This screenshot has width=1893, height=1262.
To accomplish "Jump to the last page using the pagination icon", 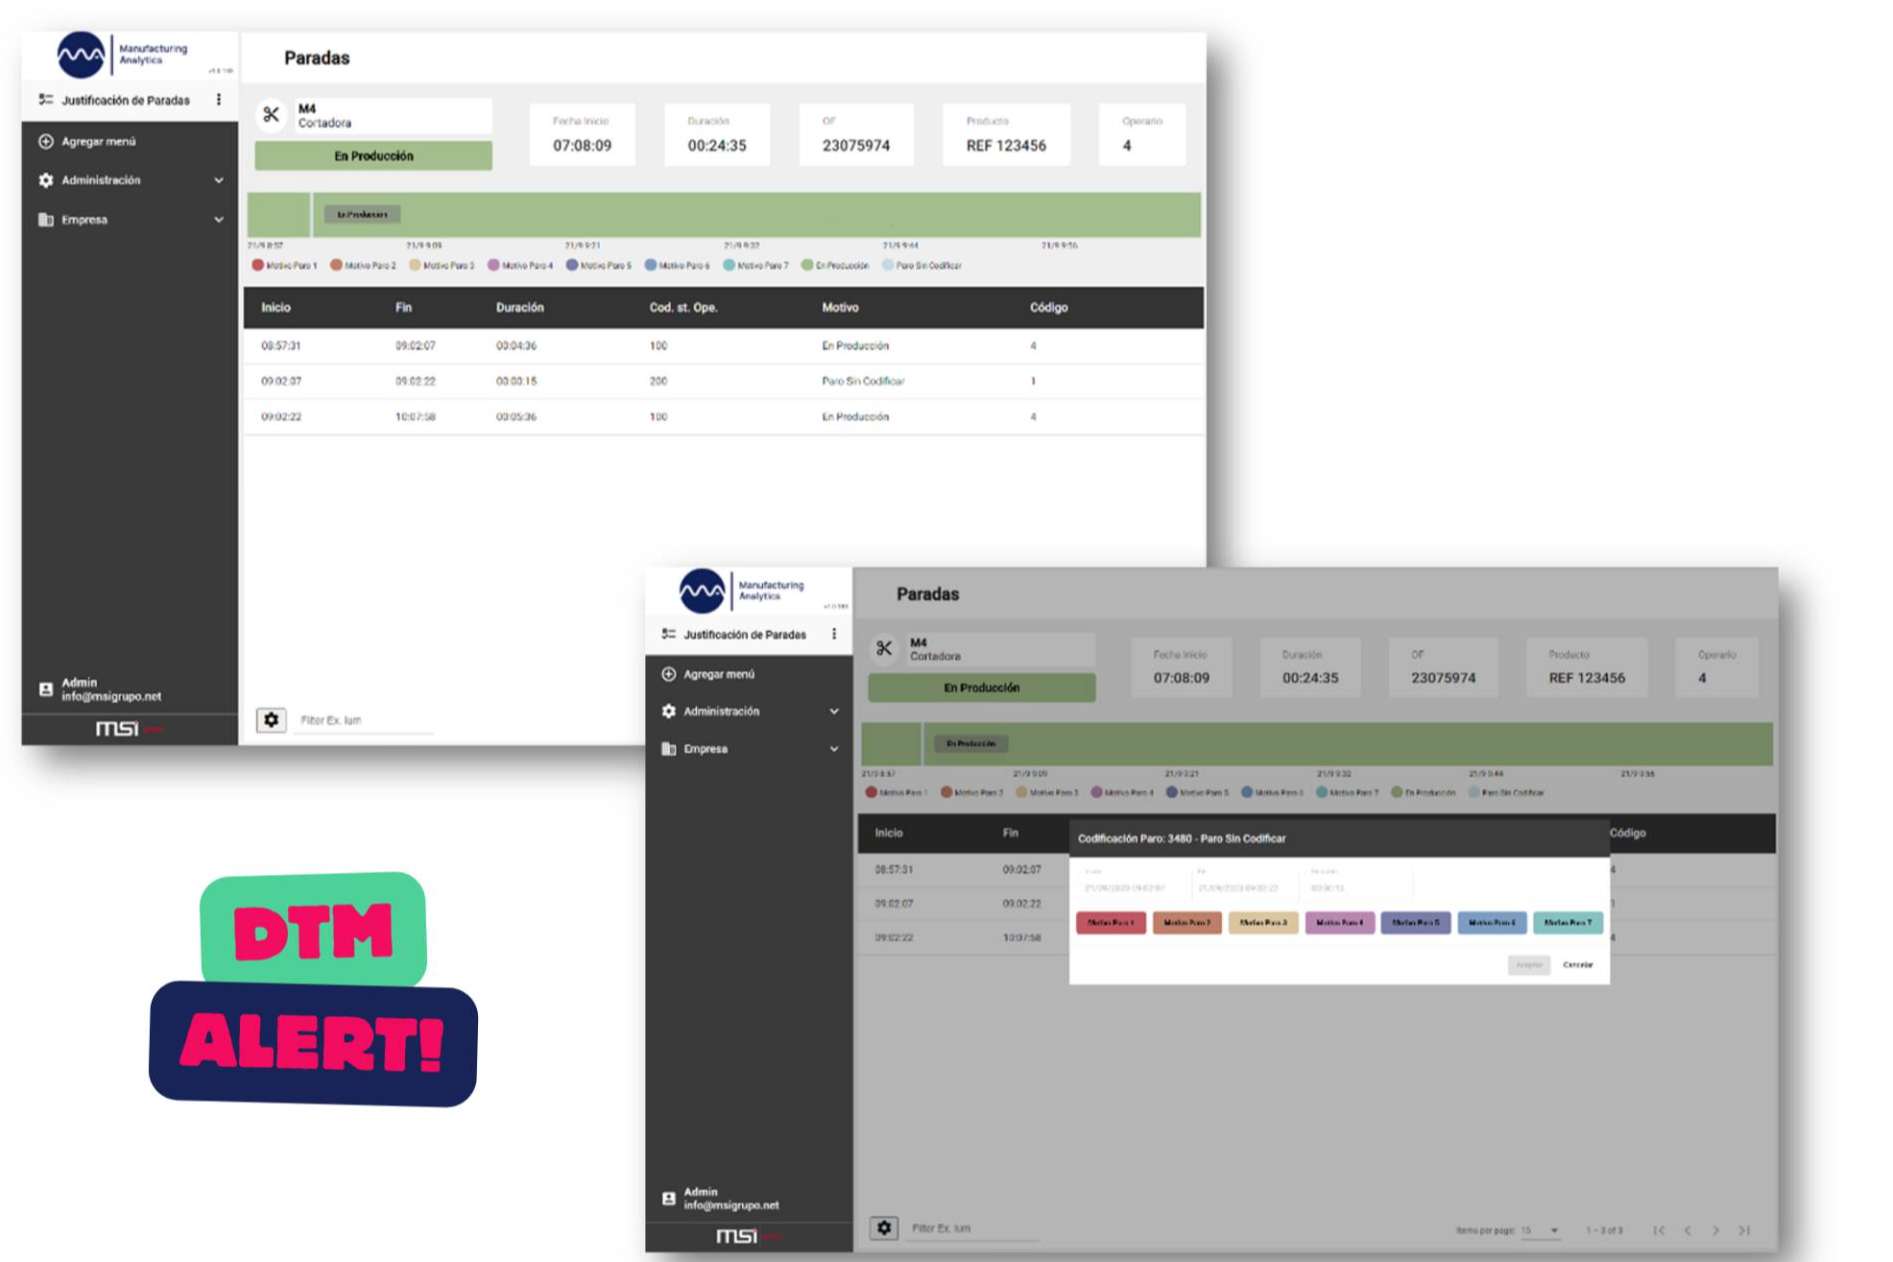I will 1745,1230.
